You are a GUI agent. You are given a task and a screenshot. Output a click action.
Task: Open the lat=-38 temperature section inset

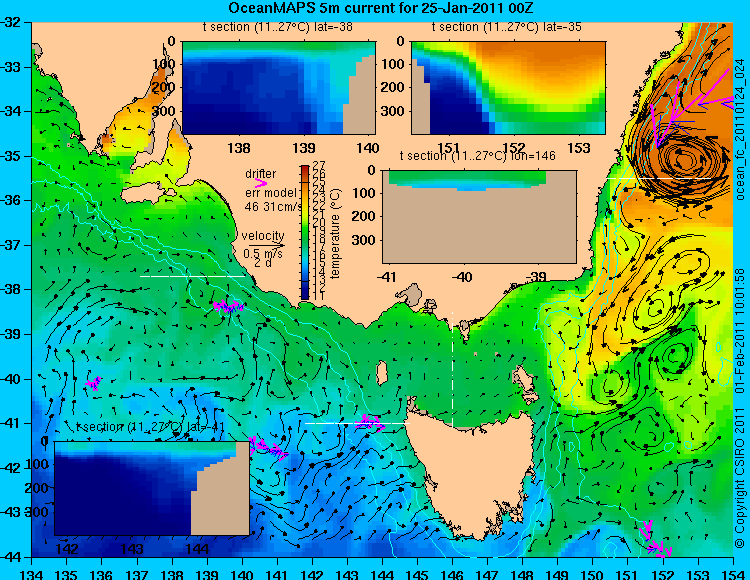point(279,88)
